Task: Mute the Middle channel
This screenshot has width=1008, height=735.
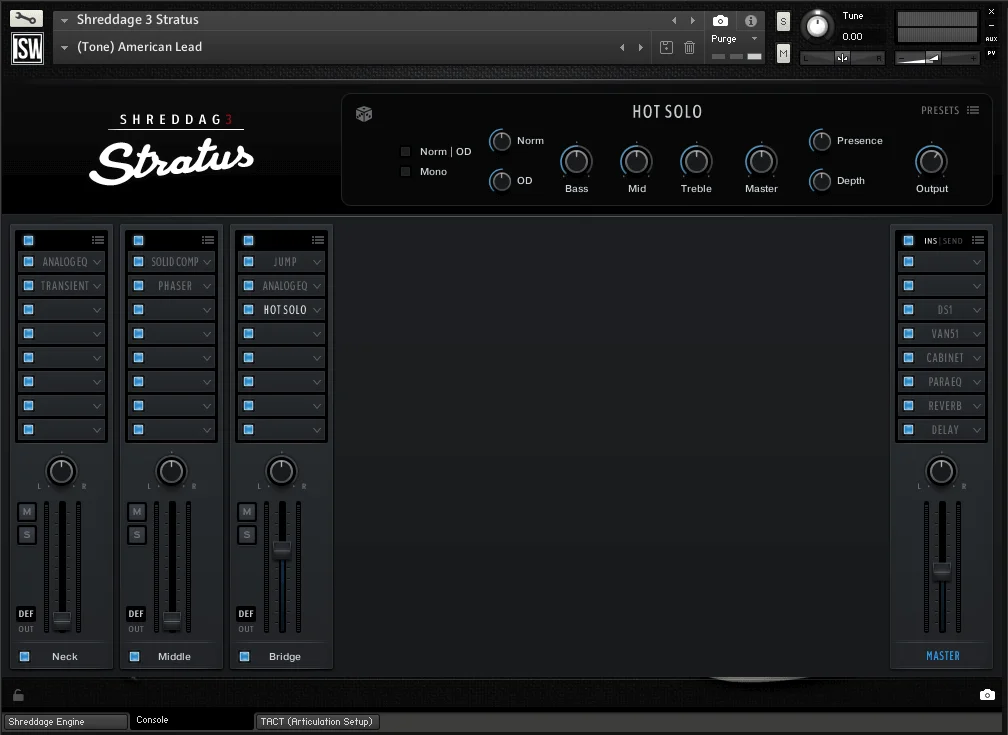Action: click(x=136, y=512)
